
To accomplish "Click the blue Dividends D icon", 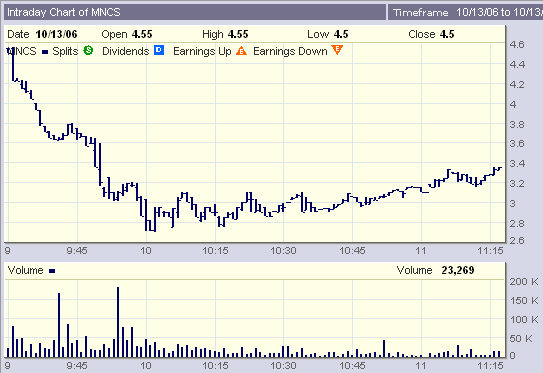I will [x=159, y=50].
